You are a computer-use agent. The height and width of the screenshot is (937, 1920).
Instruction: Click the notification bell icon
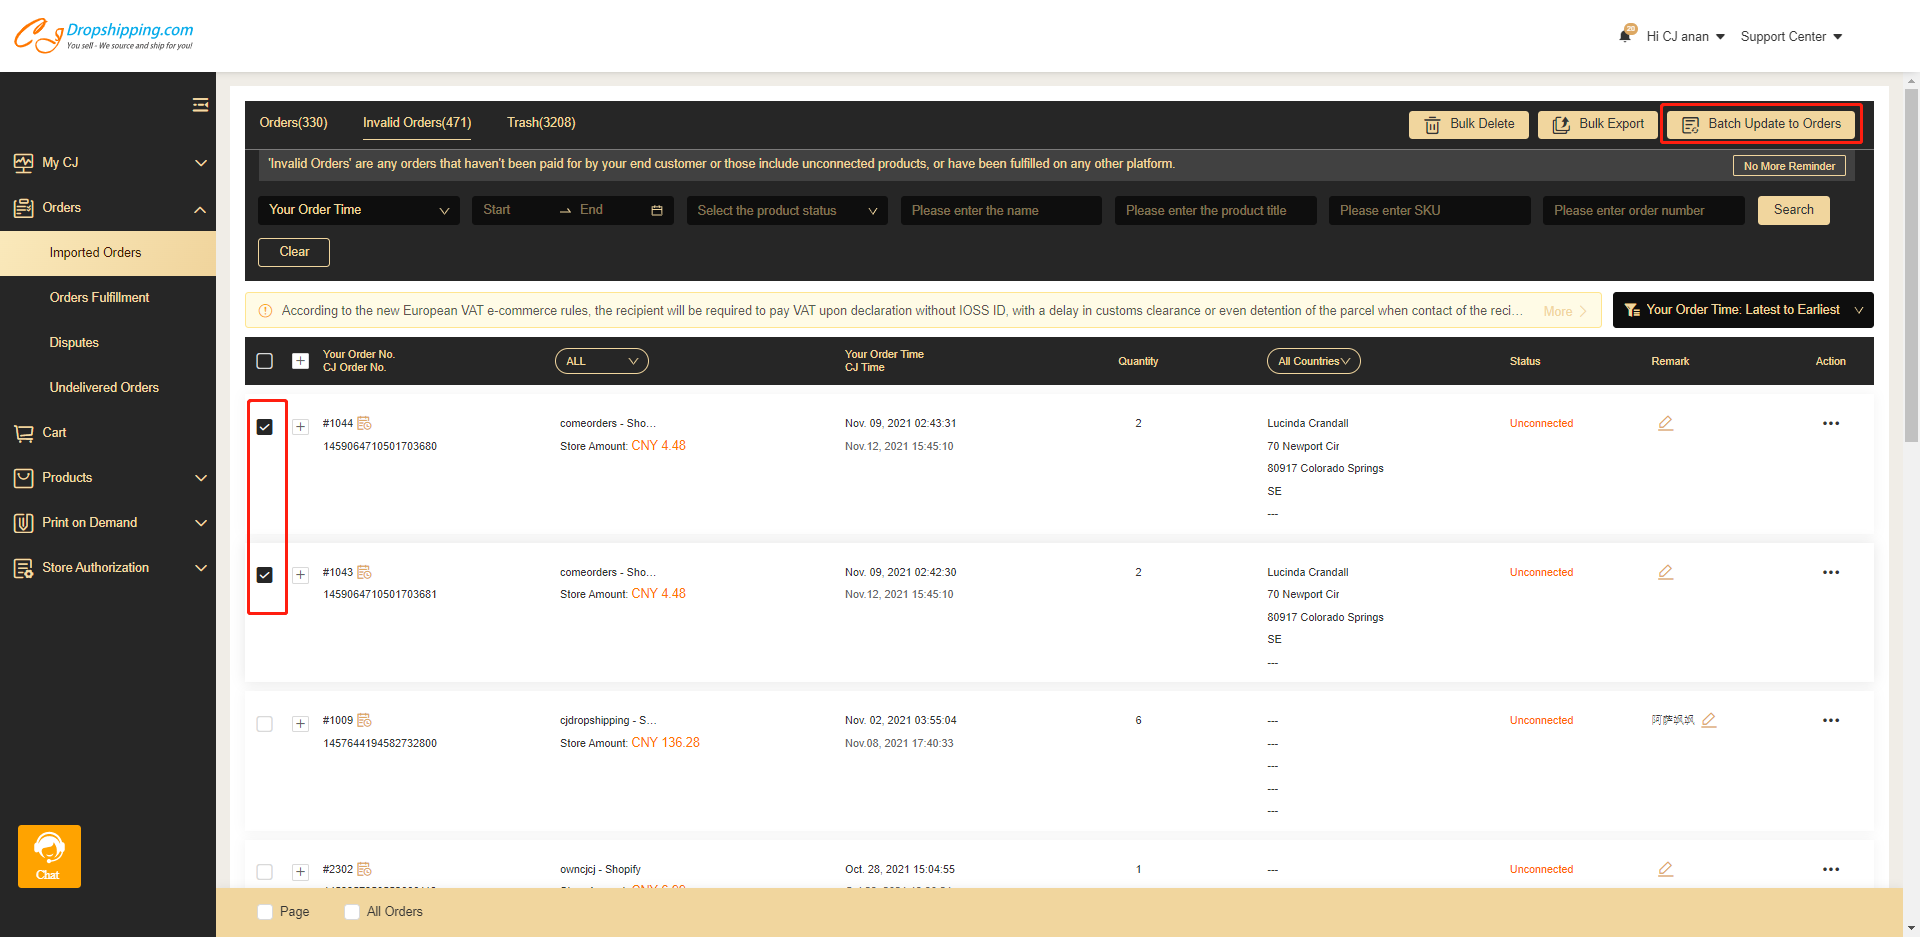[1626, 36]
